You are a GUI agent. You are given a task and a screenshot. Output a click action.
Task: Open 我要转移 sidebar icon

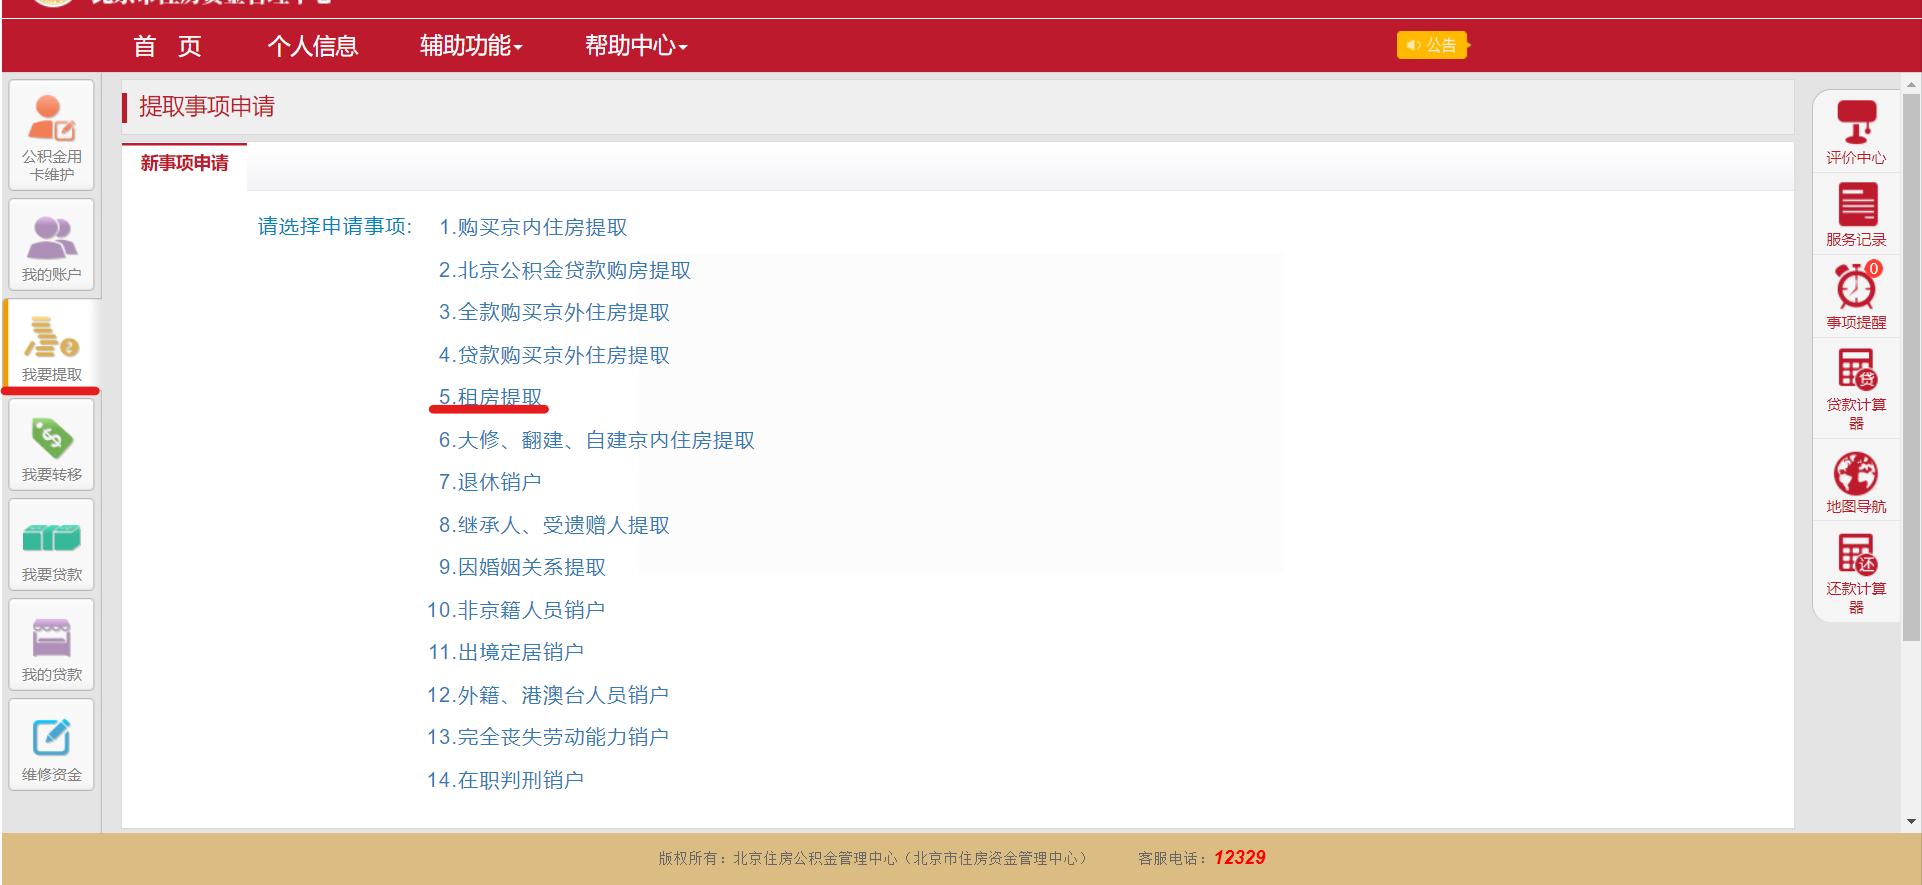52,445
